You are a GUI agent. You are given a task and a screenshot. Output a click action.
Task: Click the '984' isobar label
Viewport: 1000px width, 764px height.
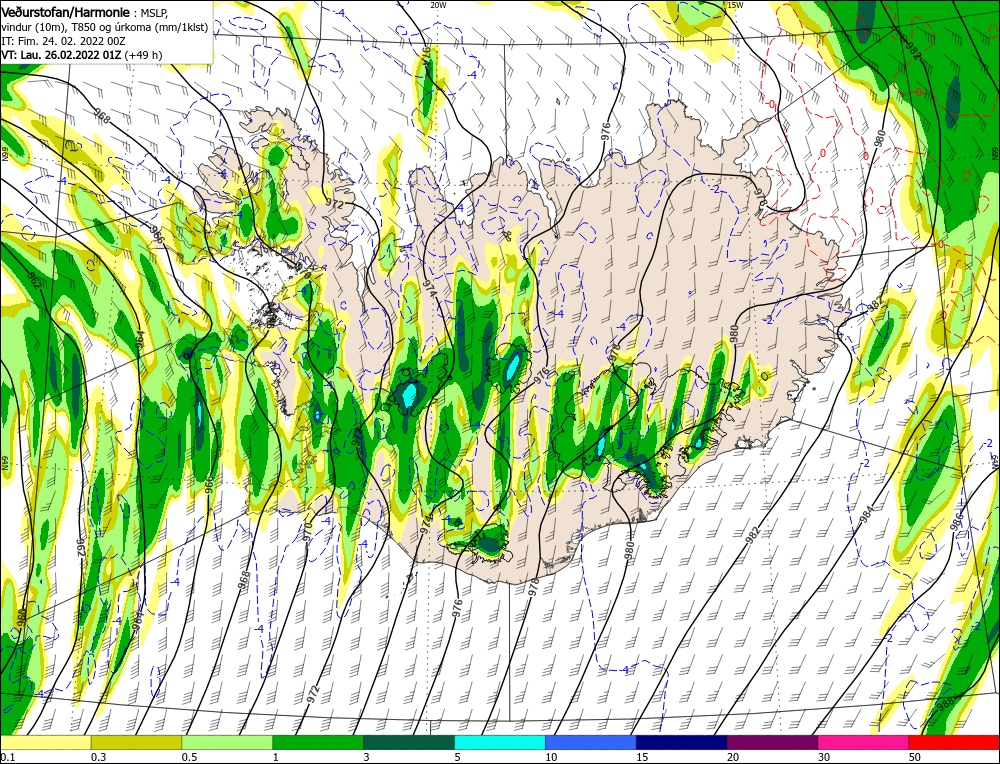click(x=868, y=514)
